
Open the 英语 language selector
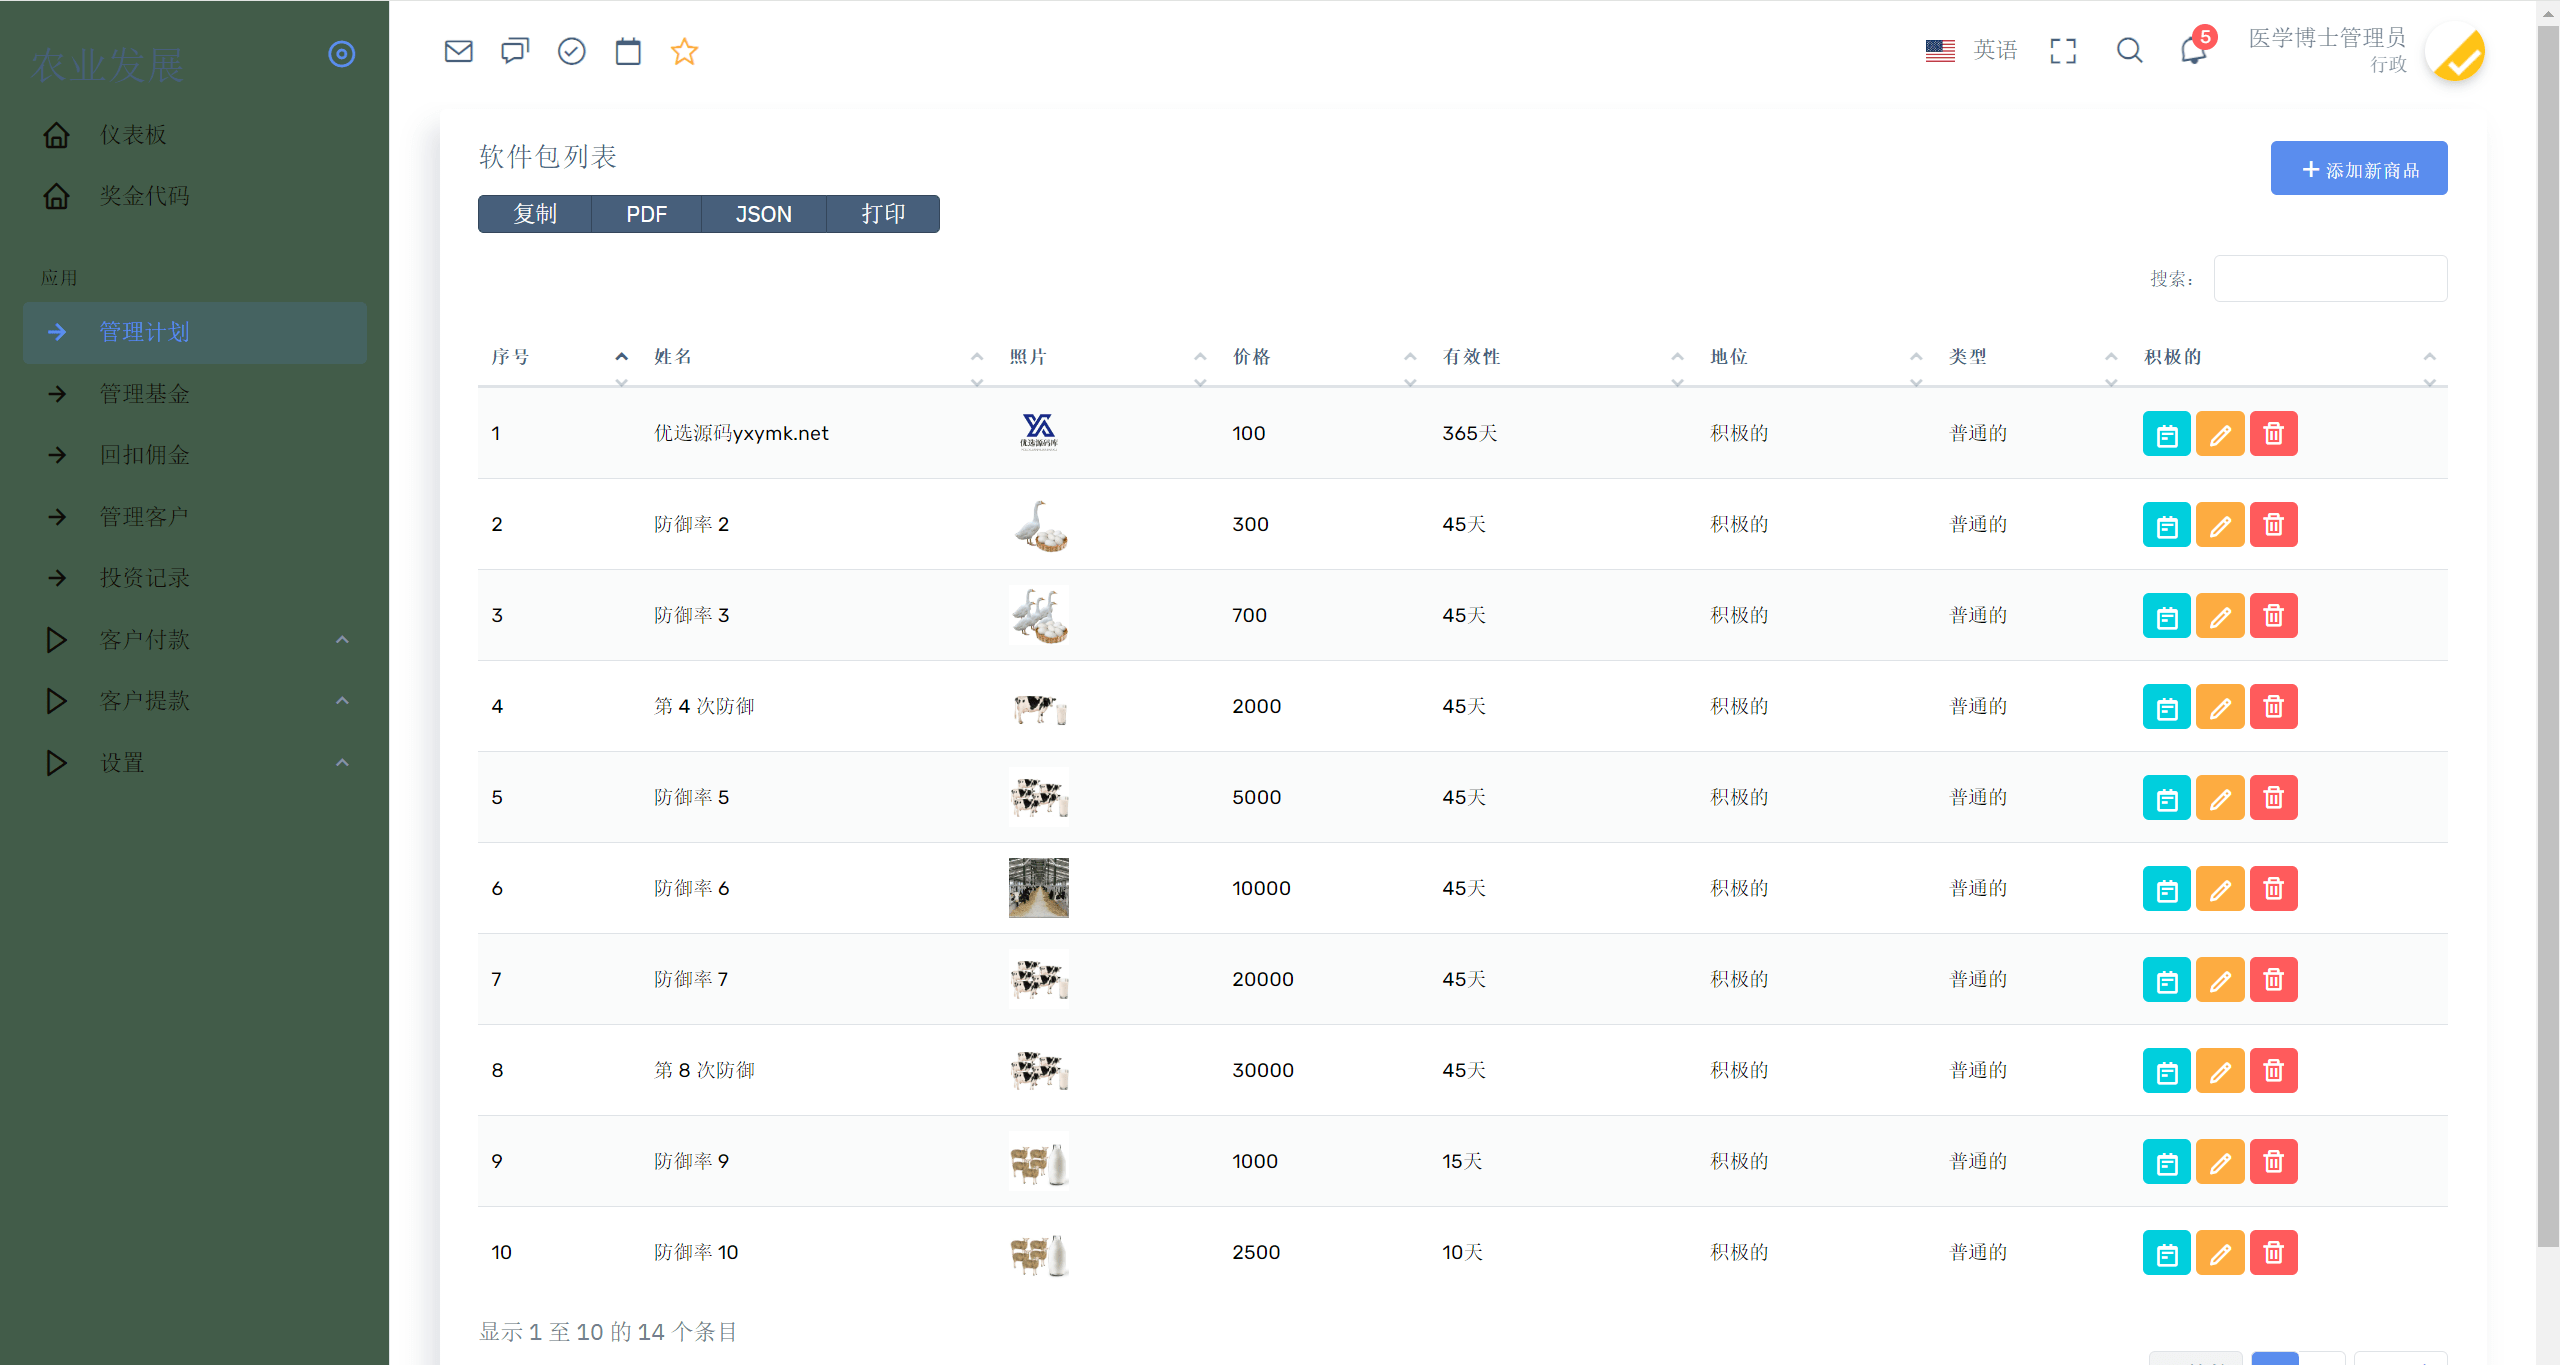coord(1971,51)
